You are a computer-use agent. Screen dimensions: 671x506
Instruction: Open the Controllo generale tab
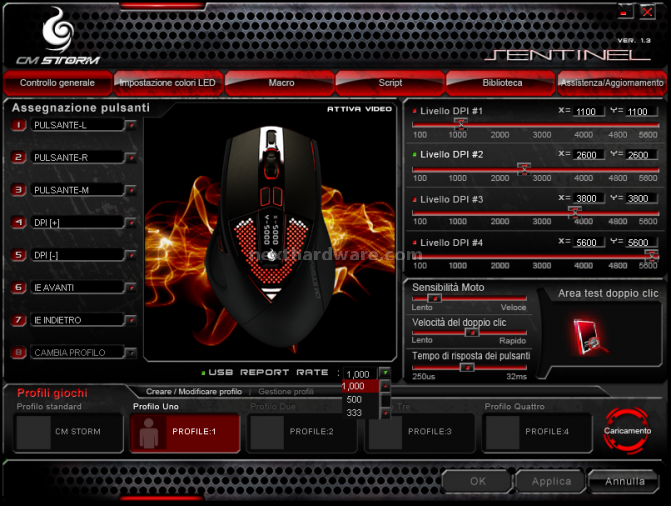point(57,83)
